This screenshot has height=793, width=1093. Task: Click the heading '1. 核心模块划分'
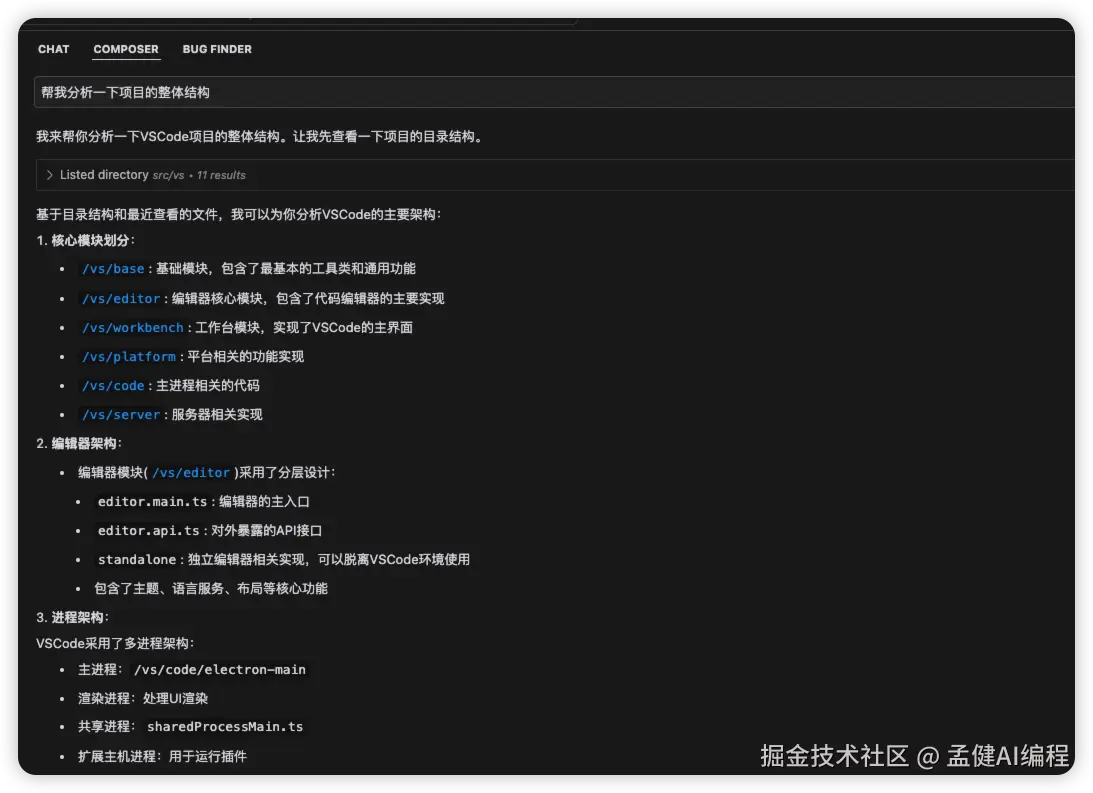85,240
